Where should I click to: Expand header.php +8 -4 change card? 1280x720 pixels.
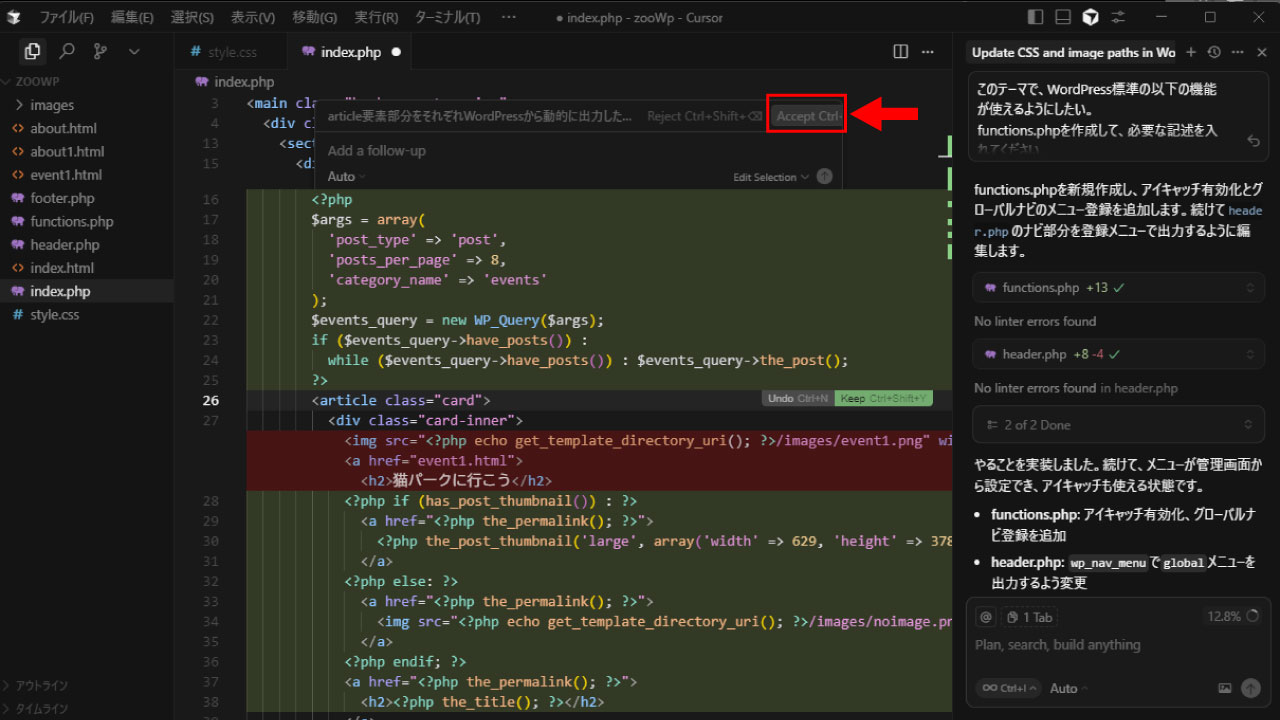pyautogui.click(x=1118, y=354)
